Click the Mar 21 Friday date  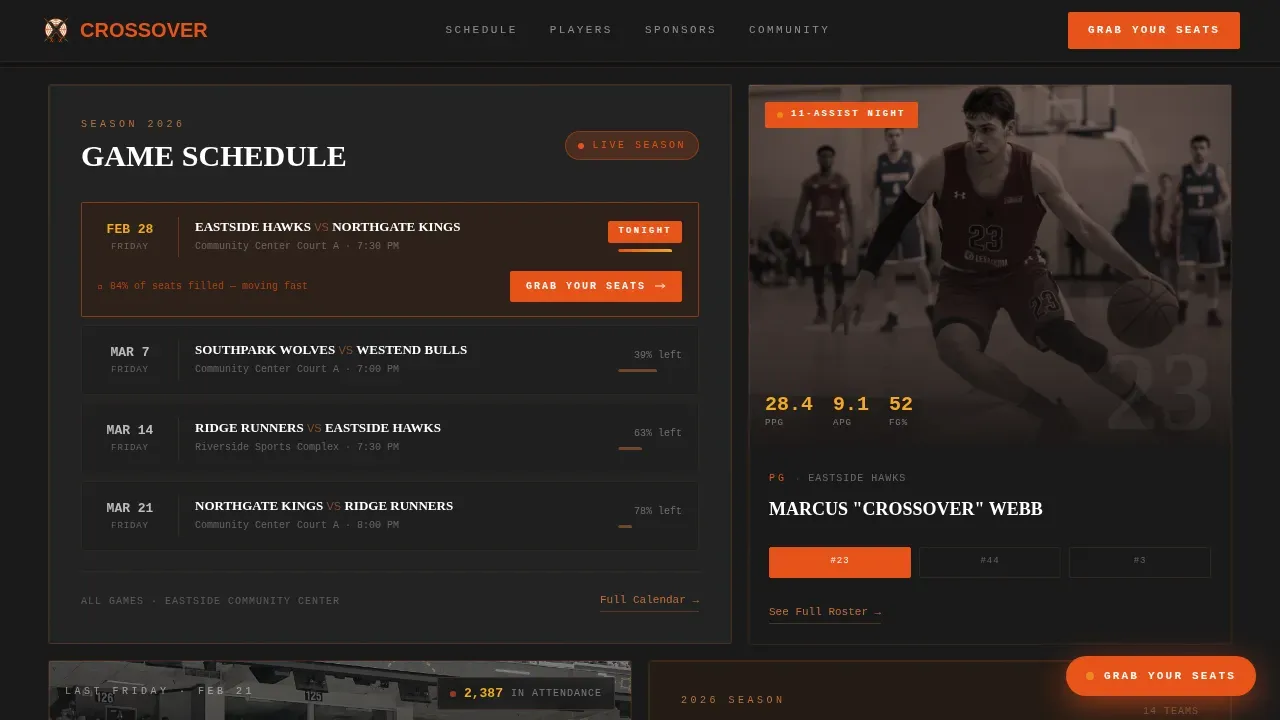tap(130, 516)
